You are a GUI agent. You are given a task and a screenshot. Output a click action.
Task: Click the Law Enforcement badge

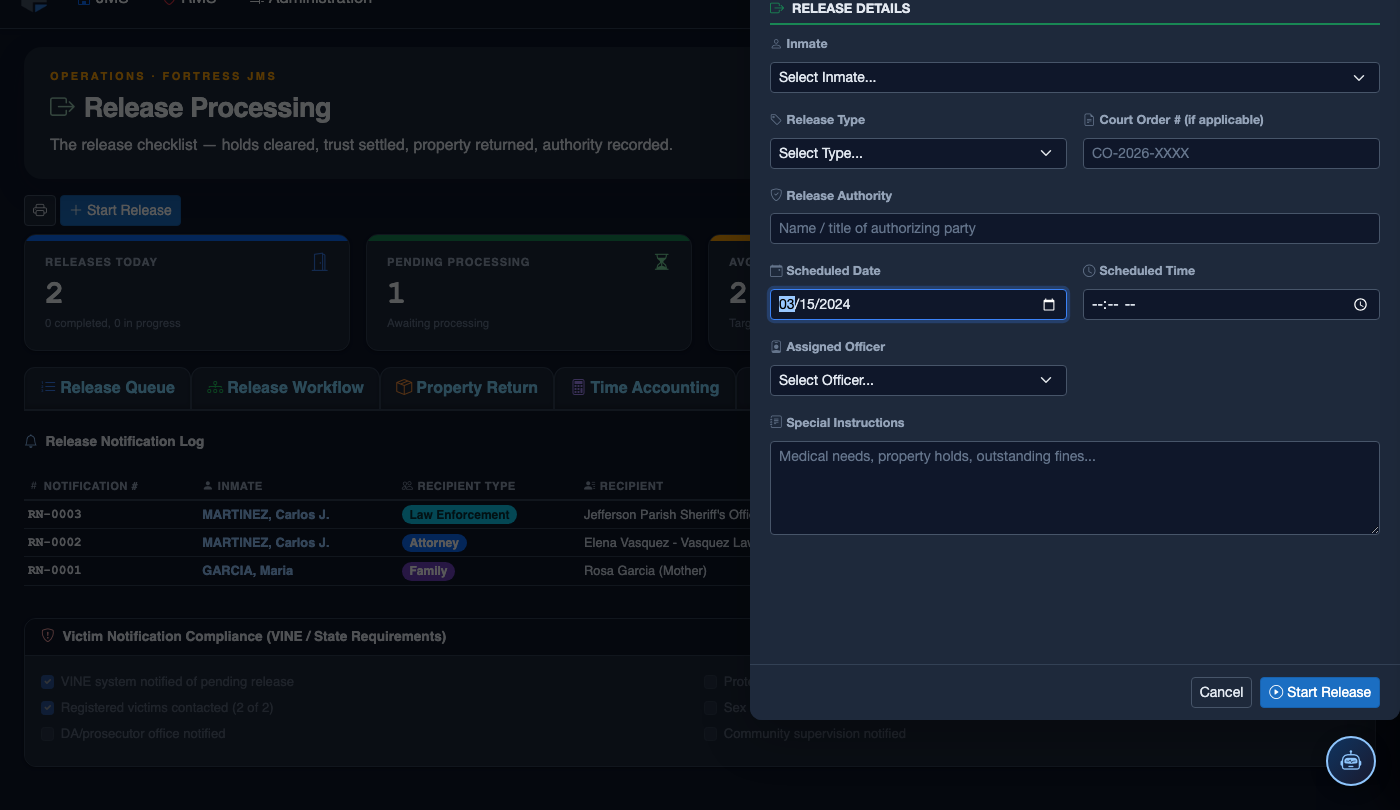[459, 515]
